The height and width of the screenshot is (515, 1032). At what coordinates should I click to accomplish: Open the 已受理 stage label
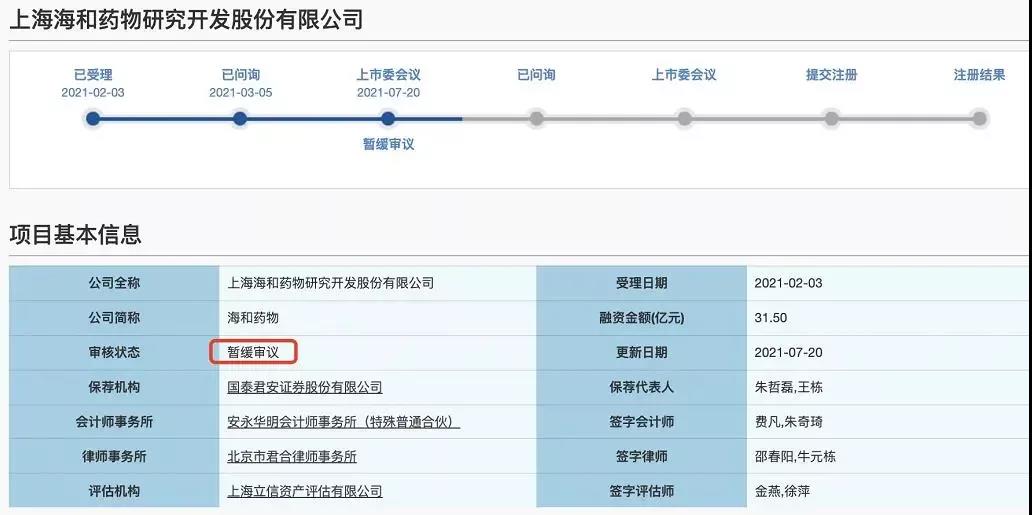(93, 75)
